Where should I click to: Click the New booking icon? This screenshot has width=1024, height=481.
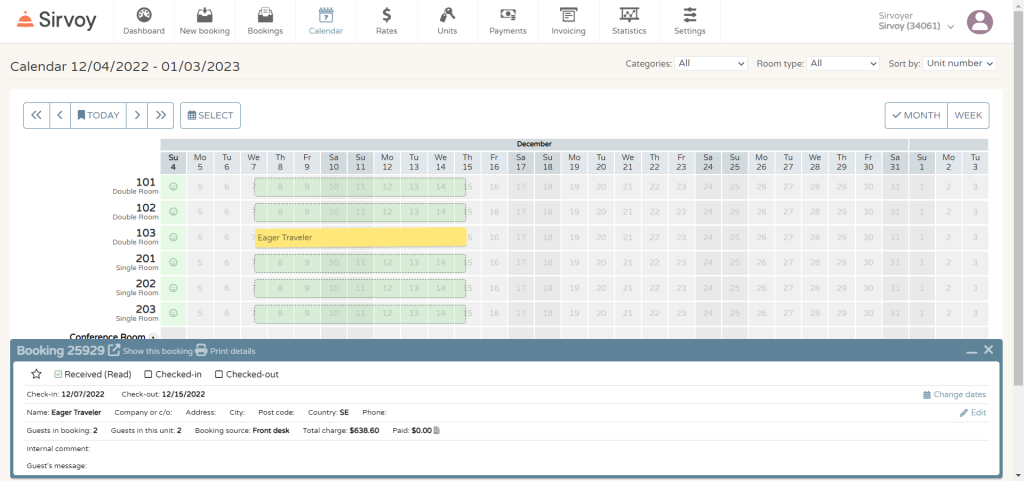coord(204,15)
